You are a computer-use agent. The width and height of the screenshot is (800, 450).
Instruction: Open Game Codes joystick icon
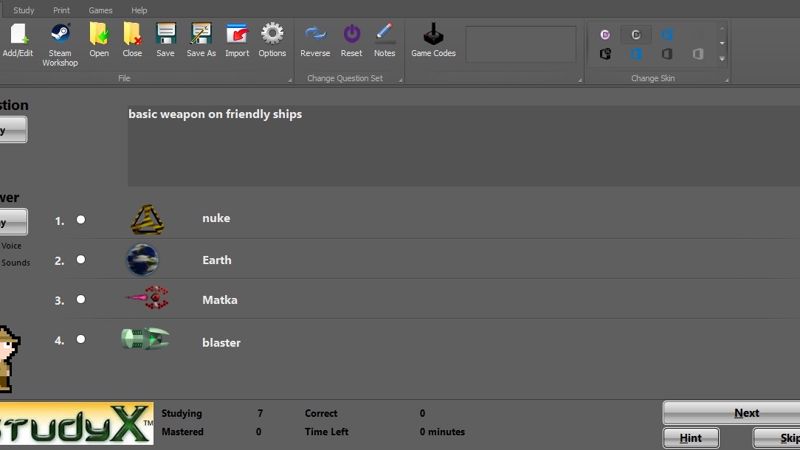[433, 40]
